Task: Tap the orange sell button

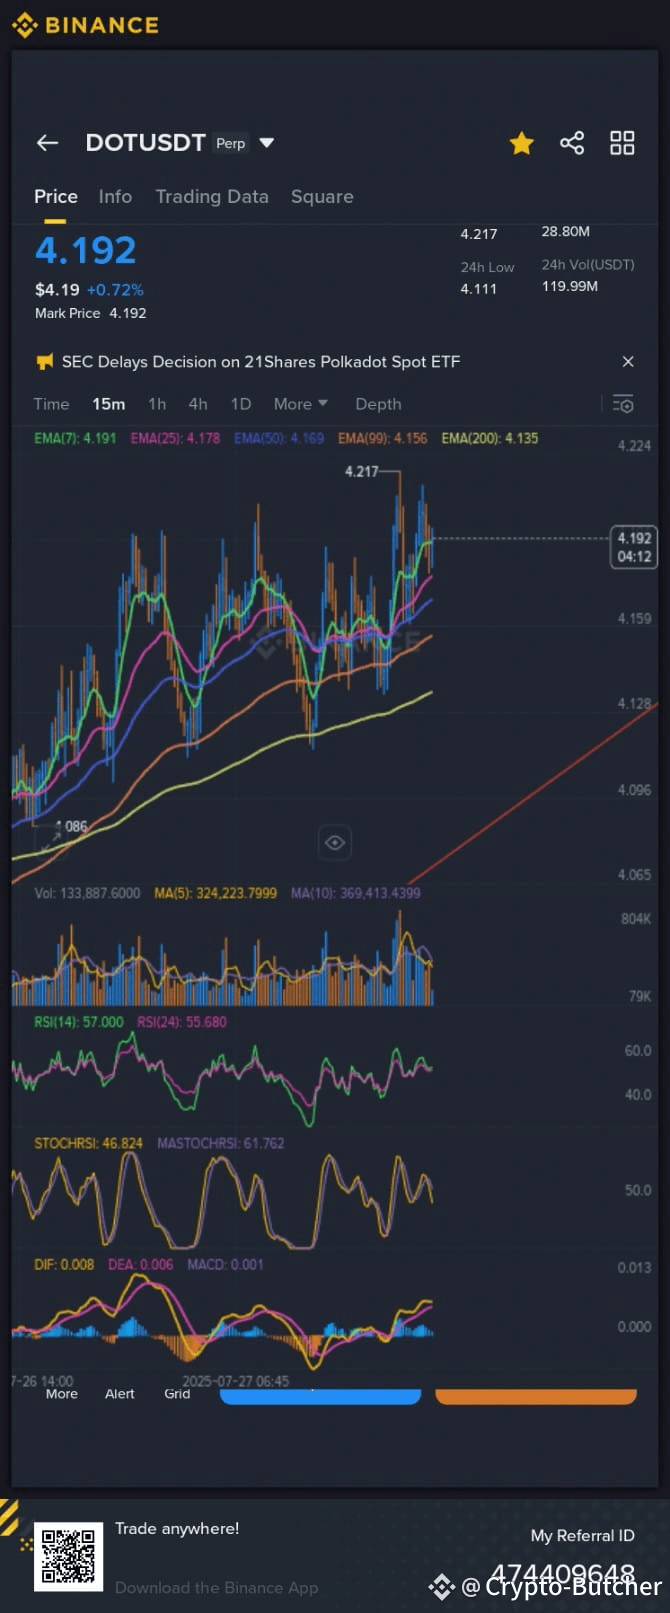Action: pyautogui.click(x=536, y=1396)
